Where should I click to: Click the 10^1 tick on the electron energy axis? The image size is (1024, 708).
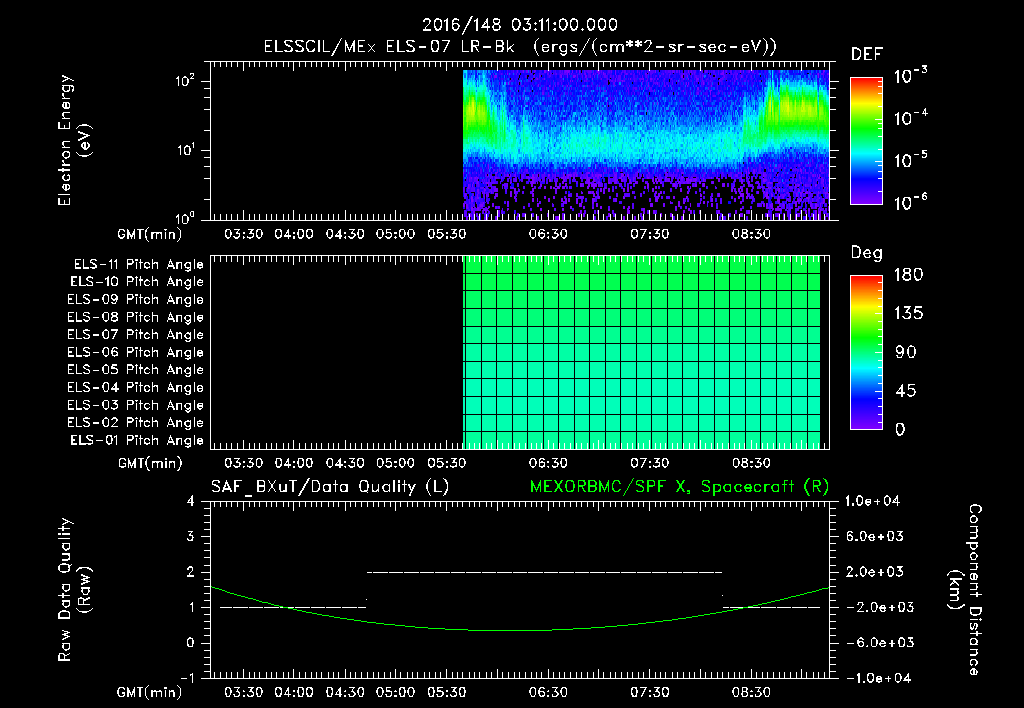[185, 150]
